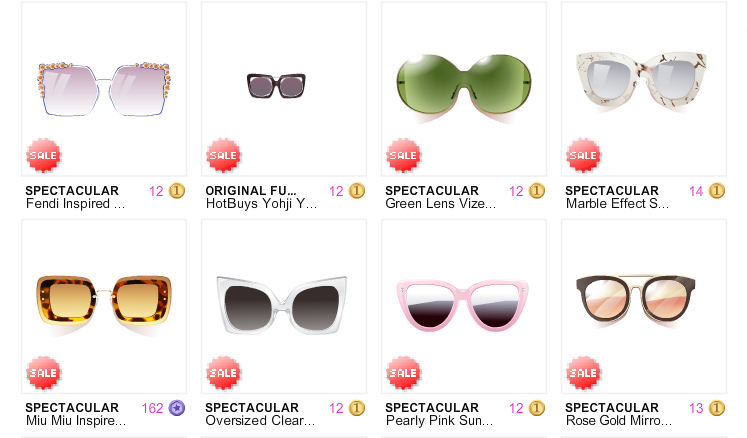The image size is (747, 438).
Task: Open the Miu Miu Inspire... item name
Action: 76,421
